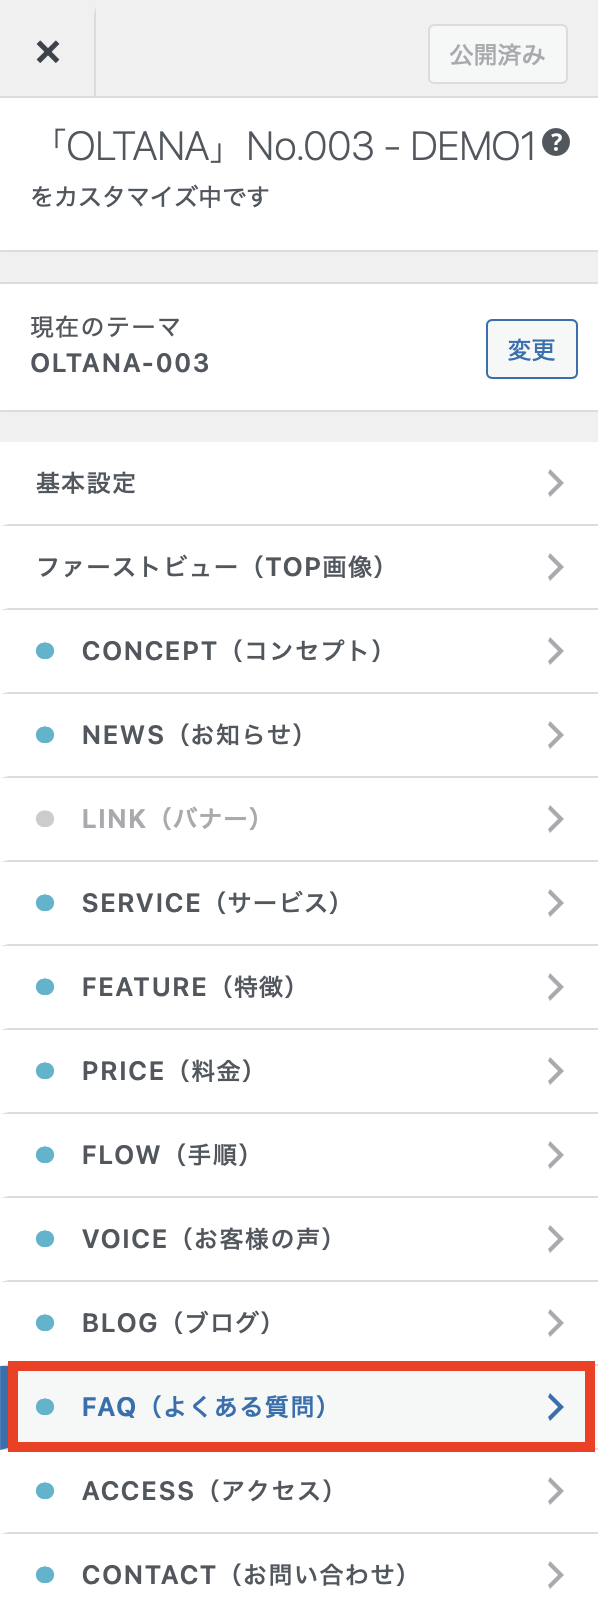598x1616 pixels.
Task: Close the customizer with the X button
Action: pyautogui.click(x=47, y=52)
